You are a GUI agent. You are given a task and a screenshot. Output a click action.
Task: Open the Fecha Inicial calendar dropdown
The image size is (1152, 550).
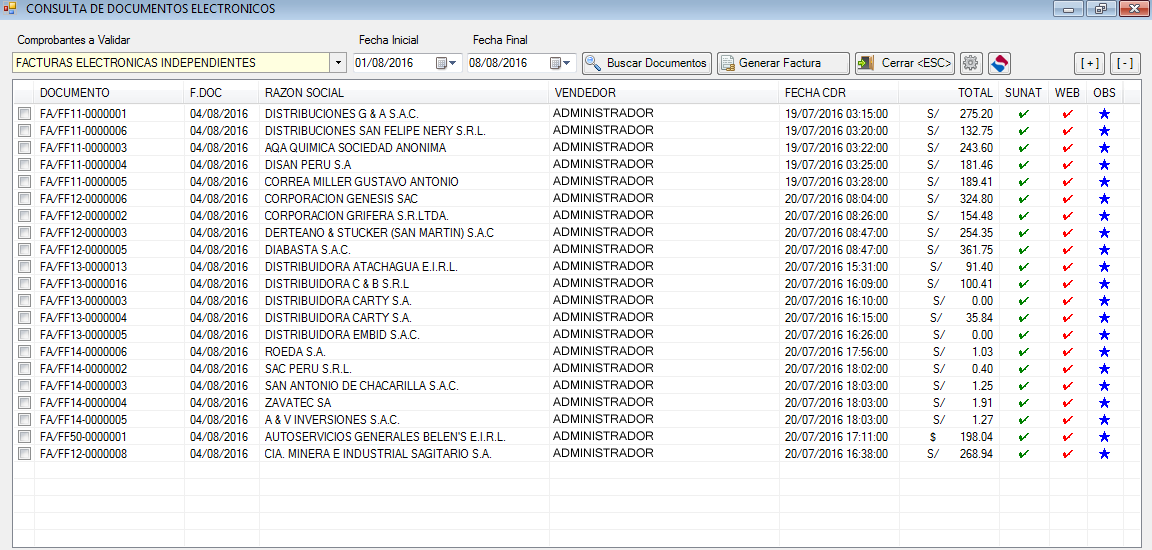[x=447, y=63]
